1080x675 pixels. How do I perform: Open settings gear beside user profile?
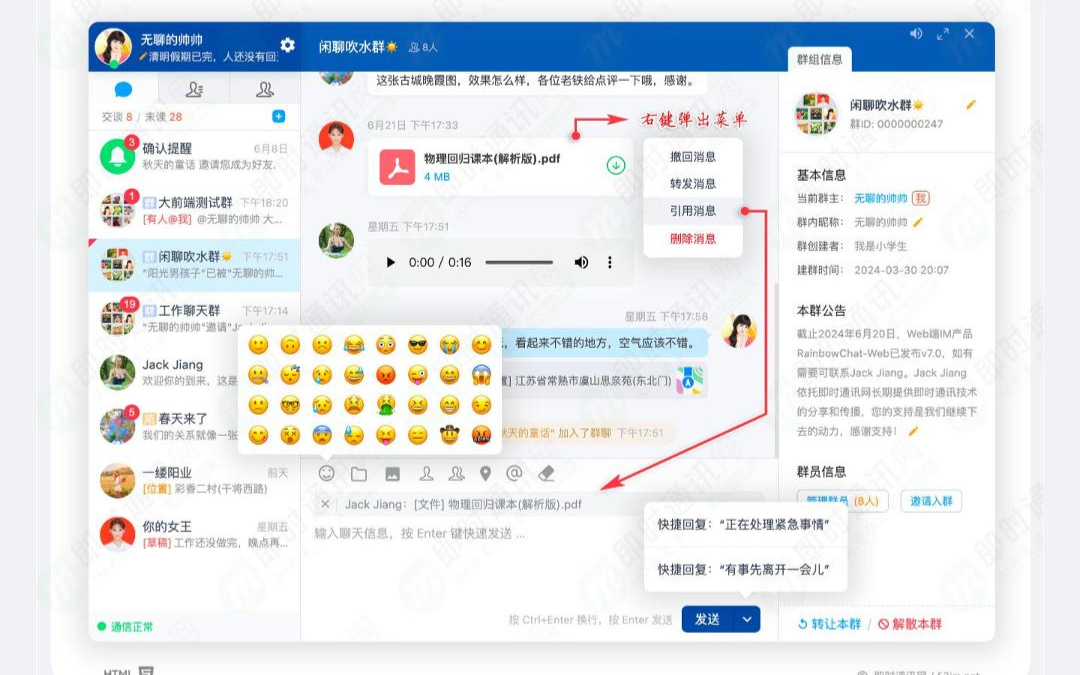click(288, 45)
